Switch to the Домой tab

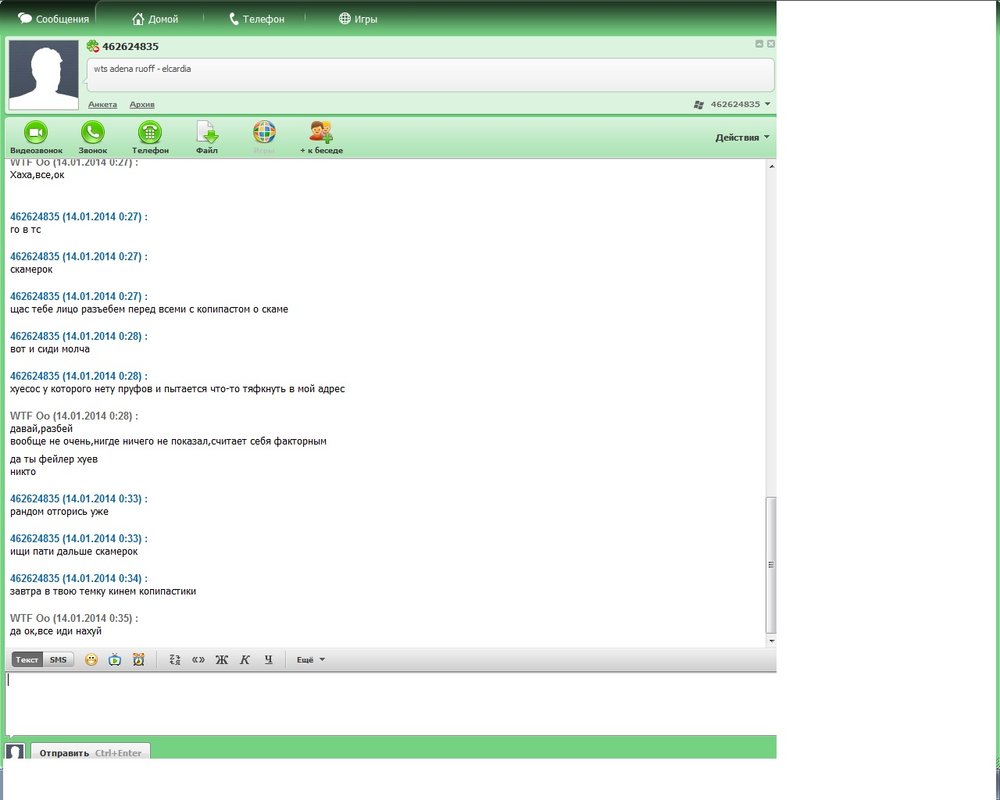154,19
